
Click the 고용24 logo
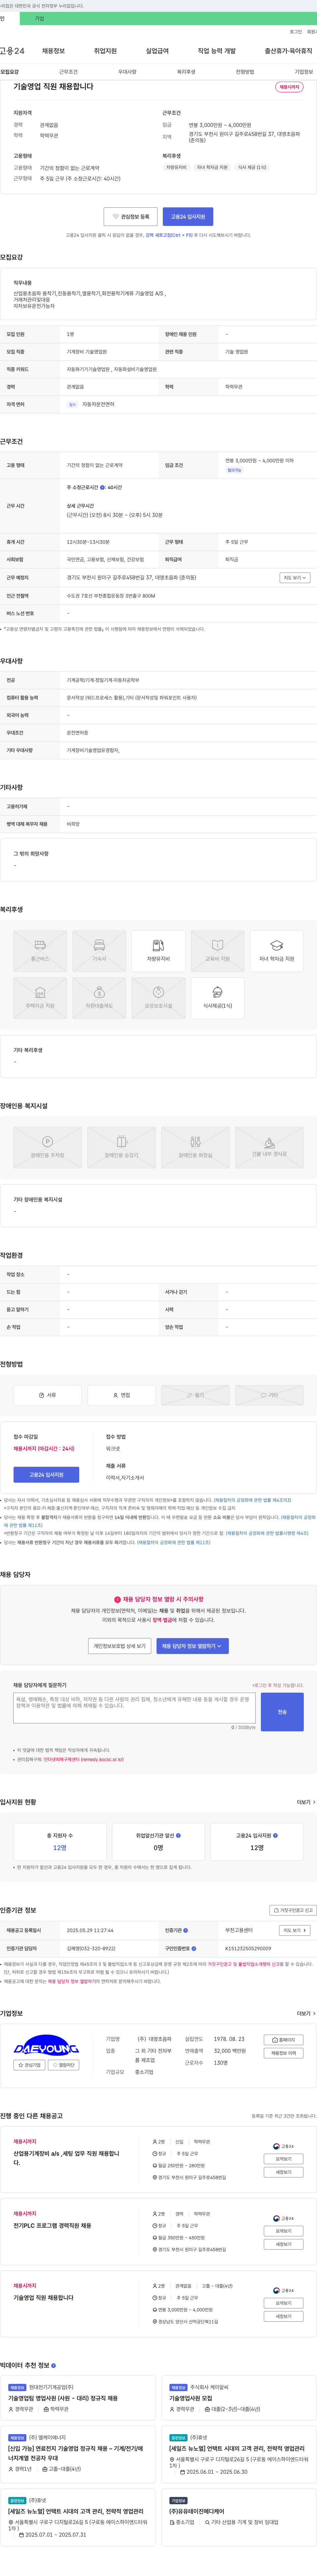tap(12, 51)
